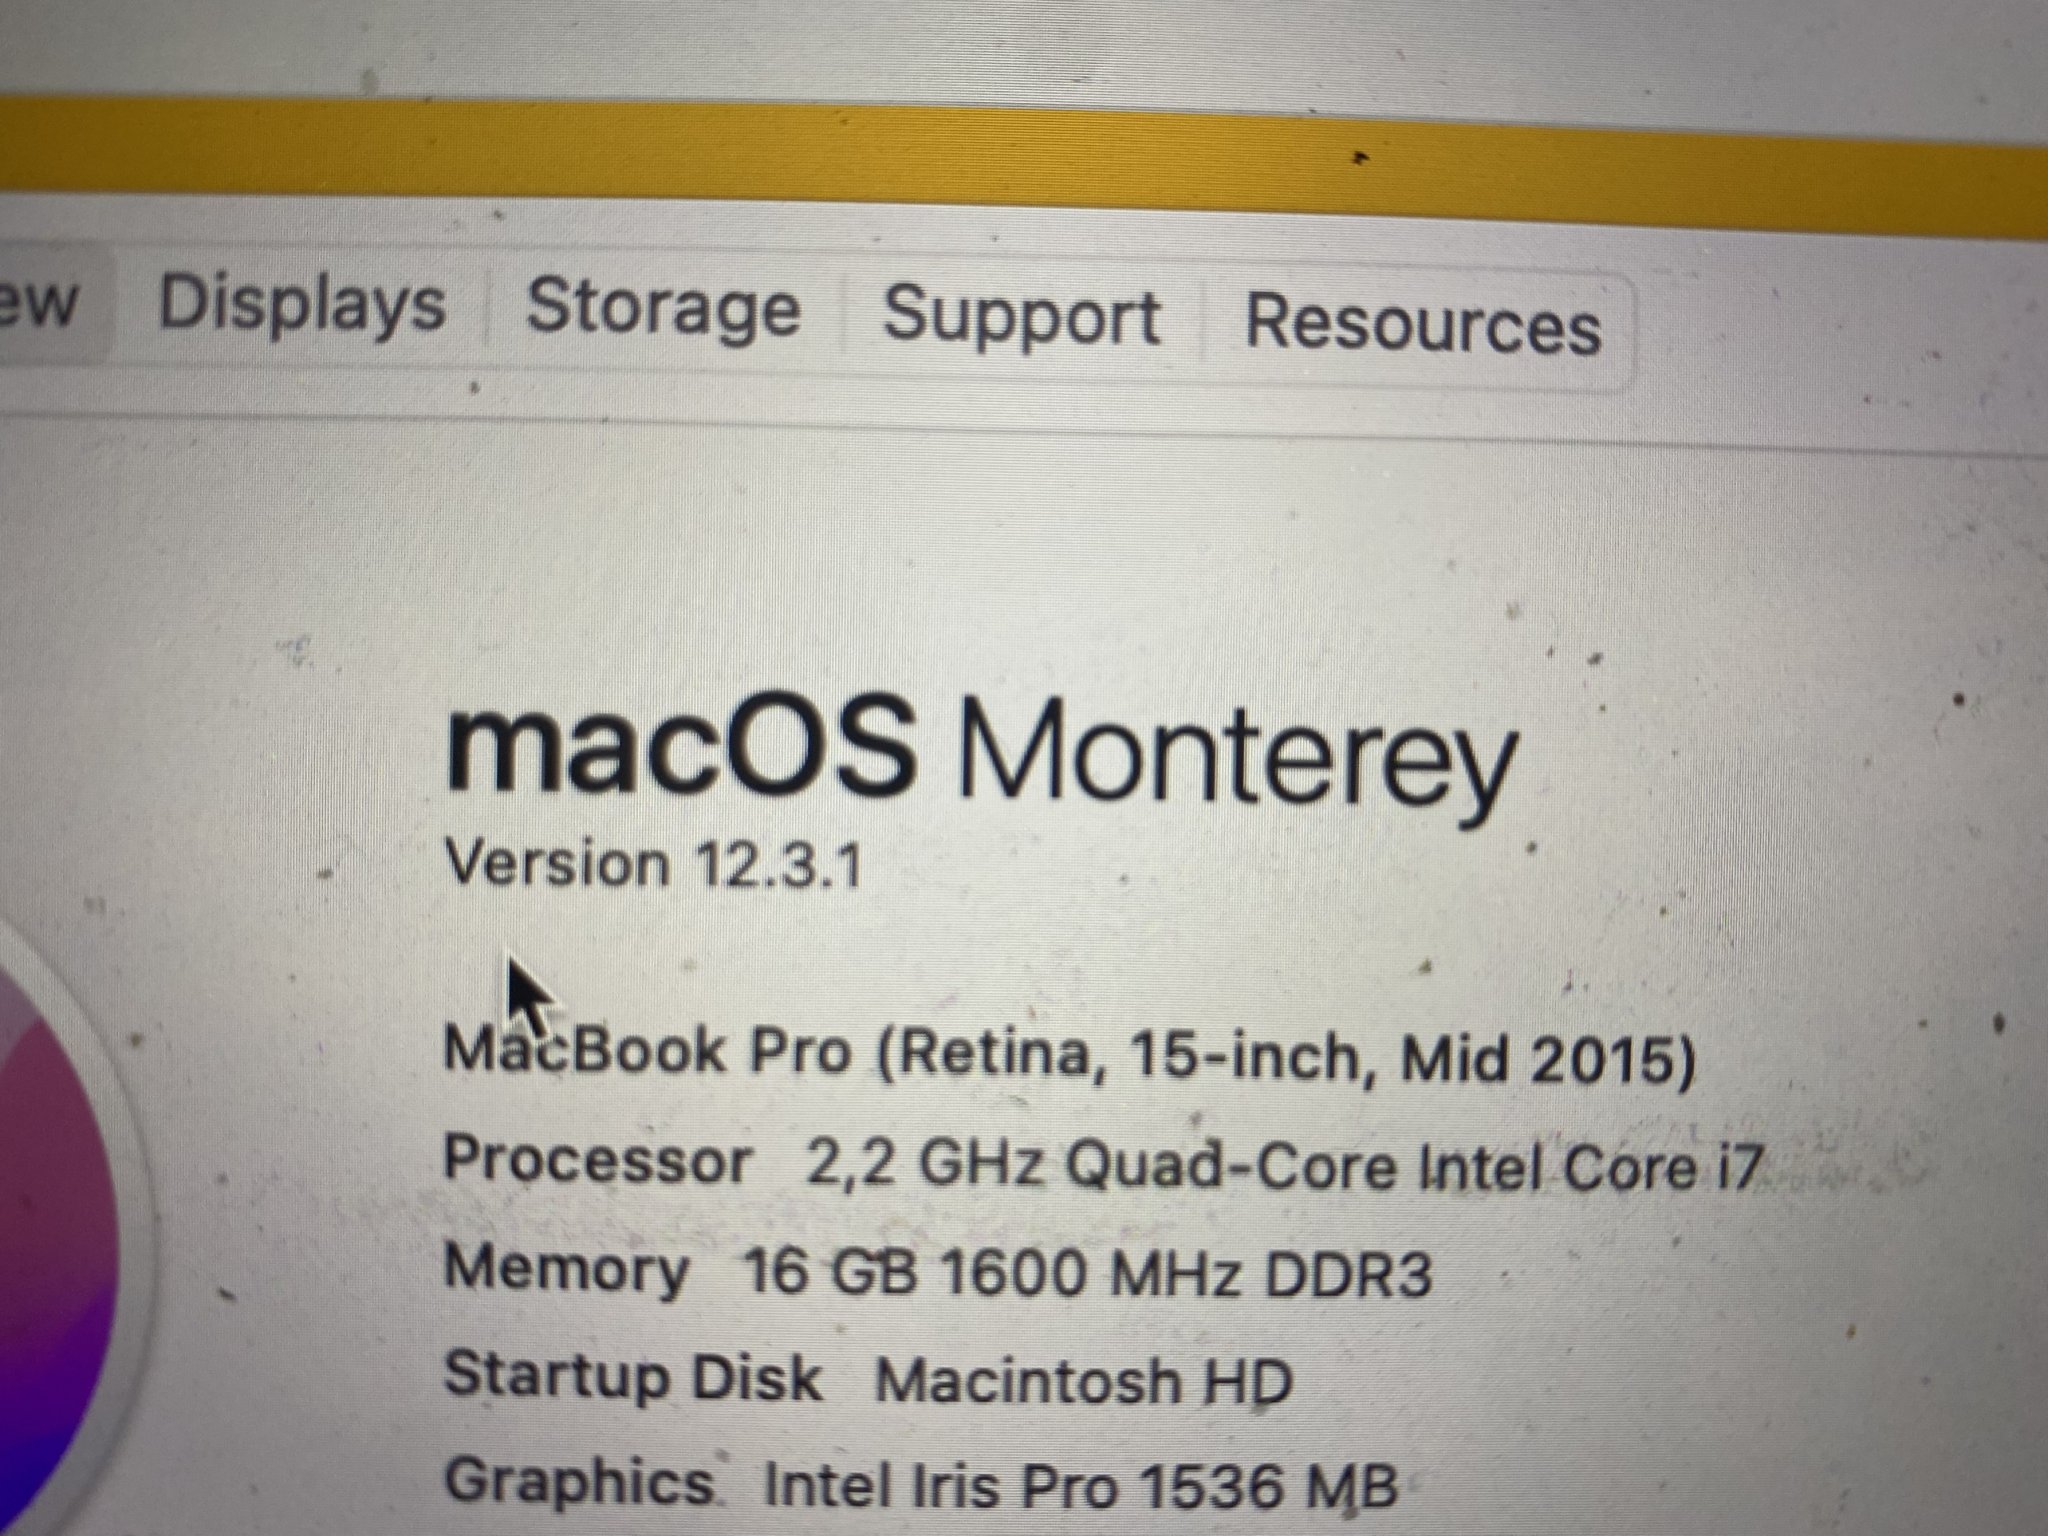2048x1536 pixels.
Task: Click the 16 GB 1600 MHz DDR3 value
Action: pos(1087,1274)
